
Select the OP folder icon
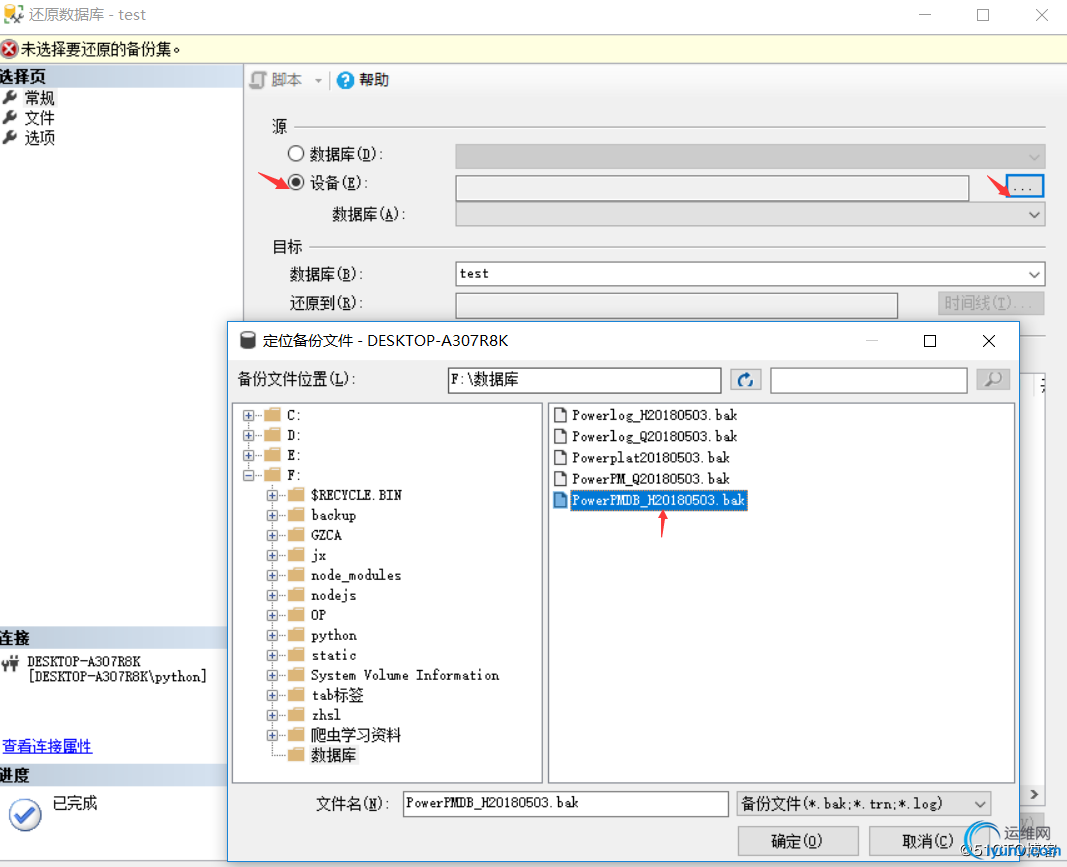(296, 615)
